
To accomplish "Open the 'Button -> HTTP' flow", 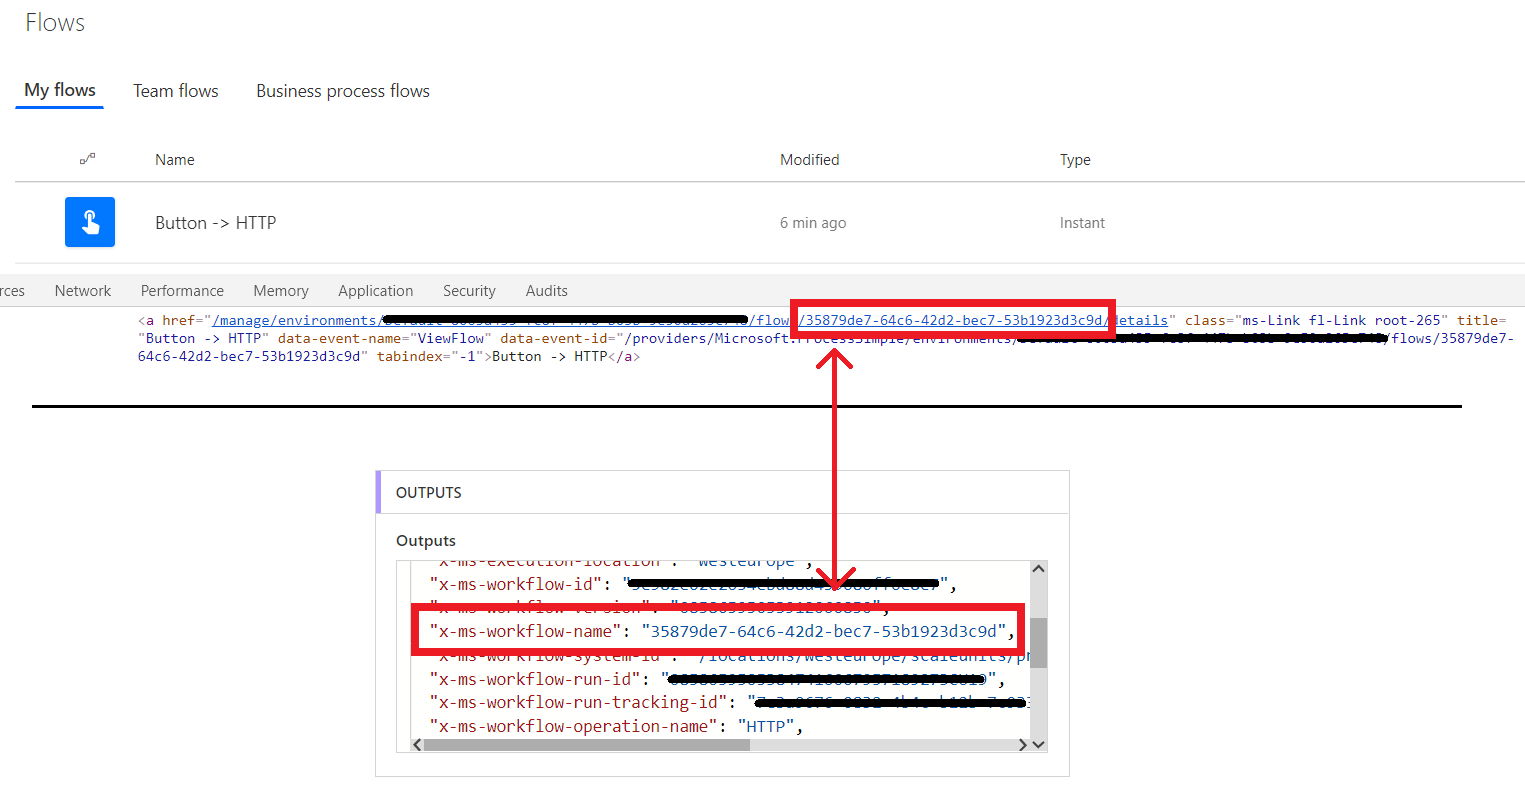I will [215, 222].
